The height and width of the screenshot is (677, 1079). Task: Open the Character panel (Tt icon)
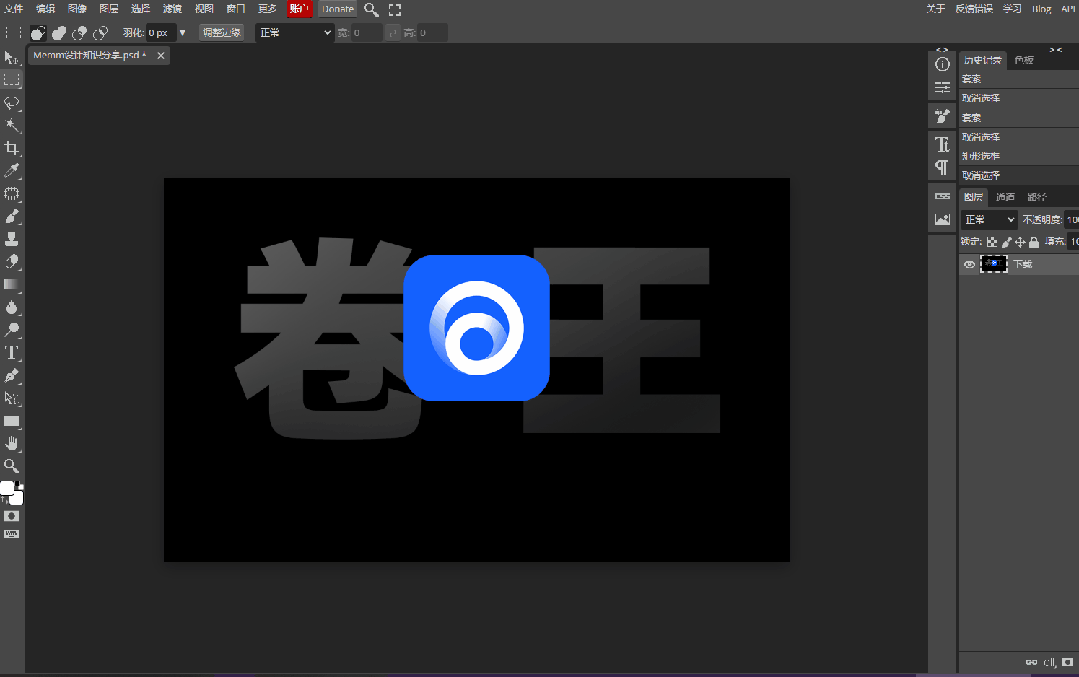coord(942,145)
